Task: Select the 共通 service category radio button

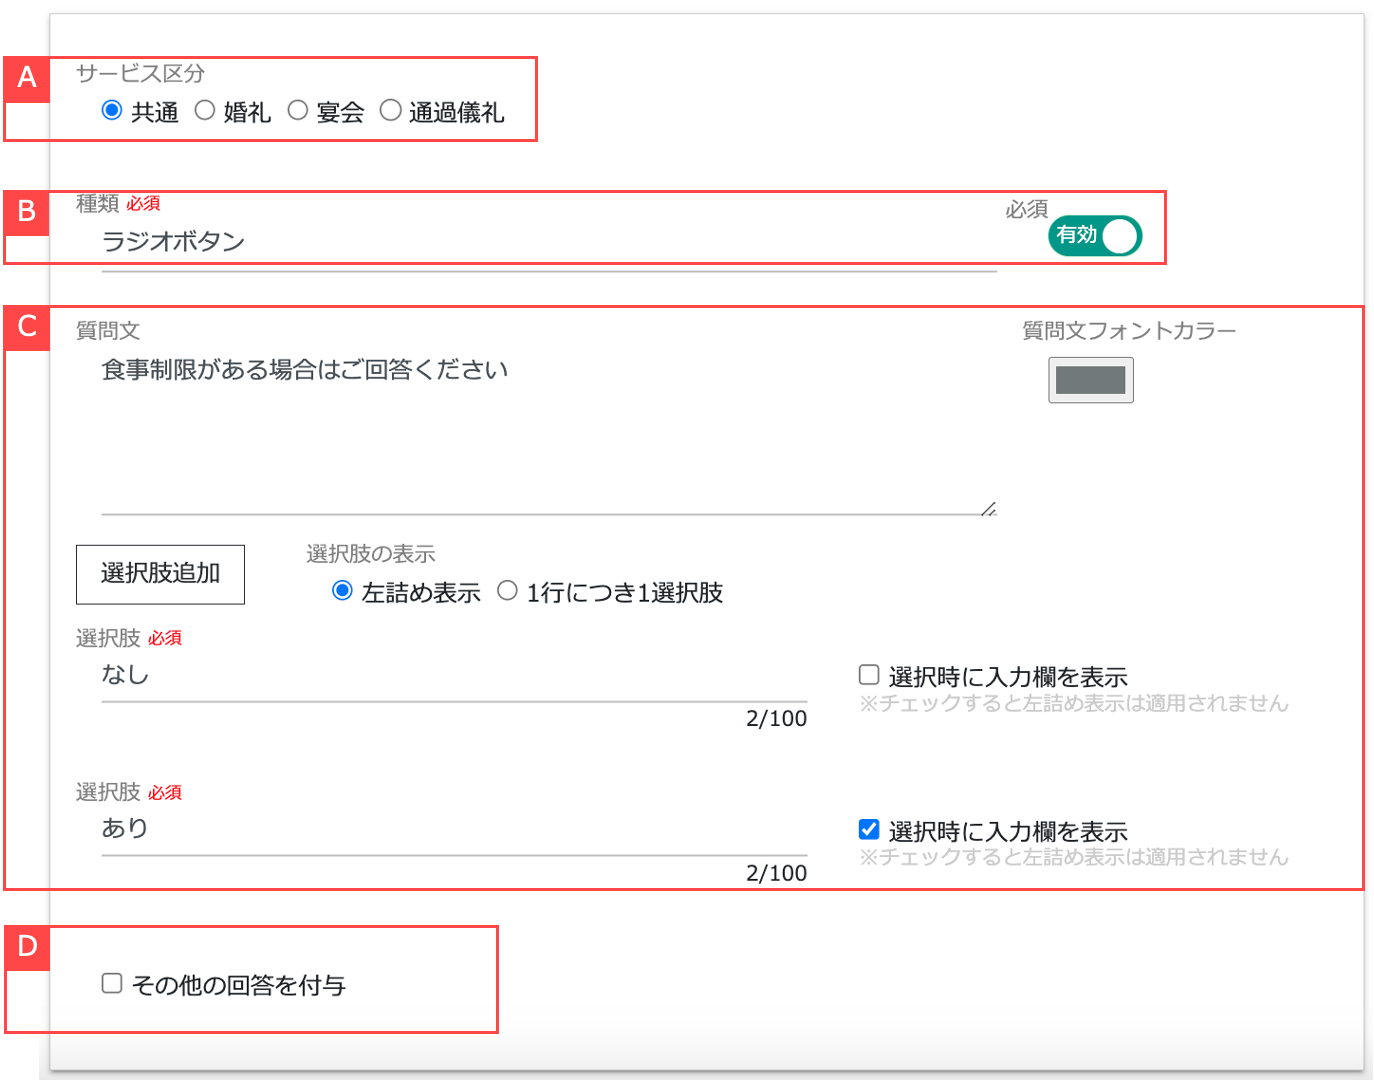Action: pos(111,110)
